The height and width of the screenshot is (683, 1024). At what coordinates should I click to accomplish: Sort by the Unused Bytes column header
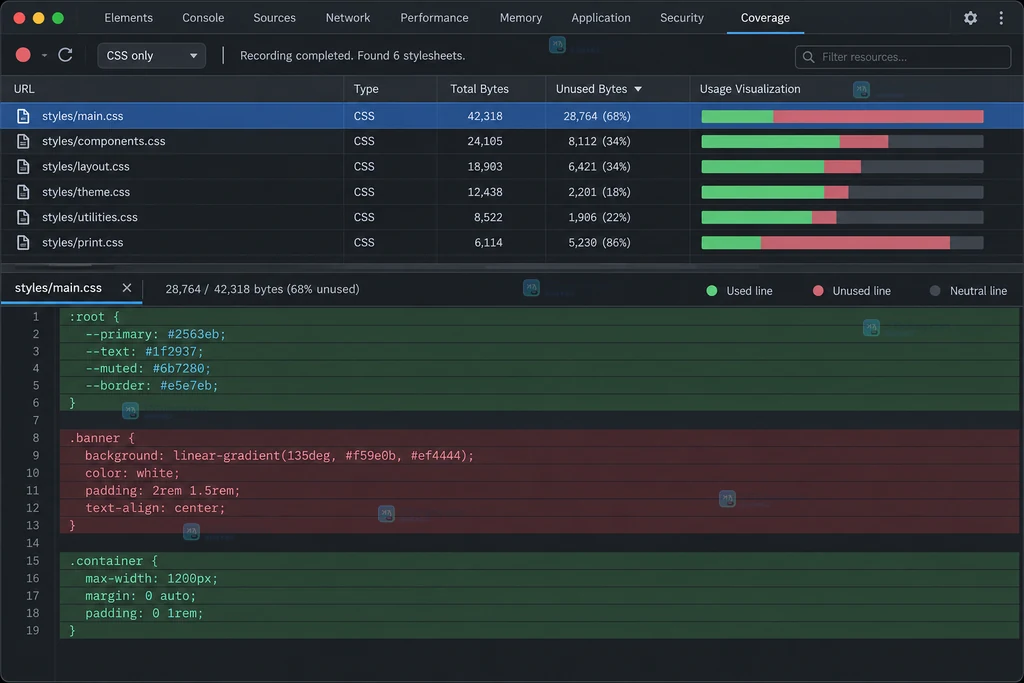pos(599,89)
